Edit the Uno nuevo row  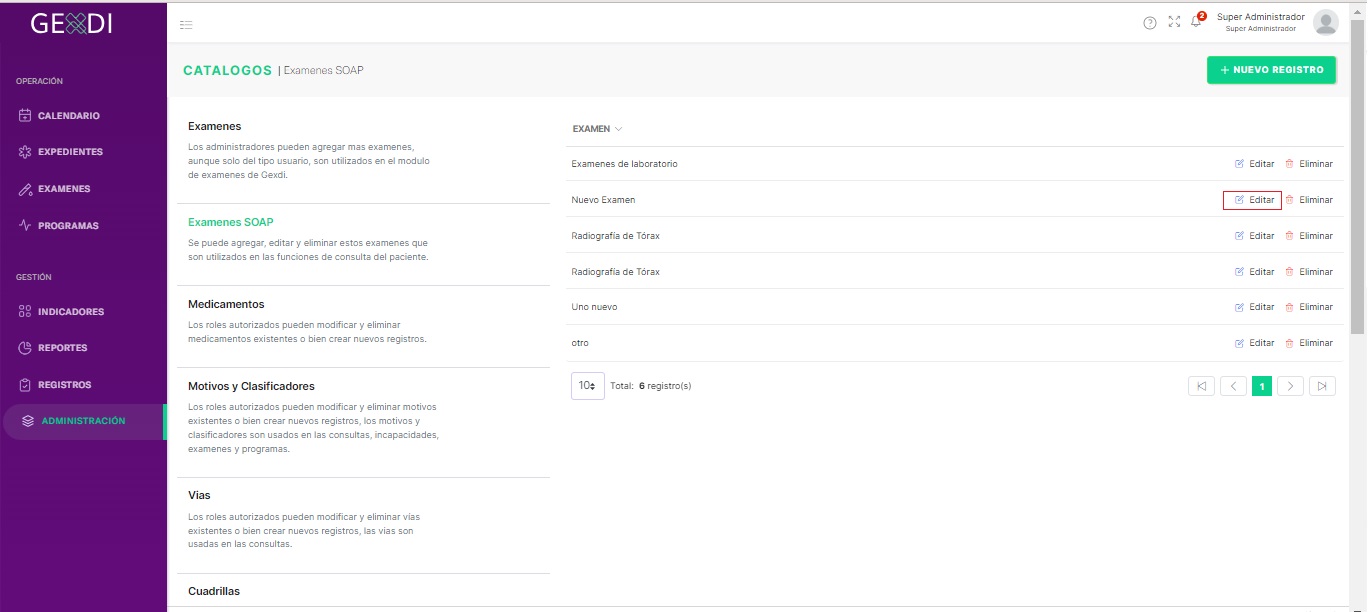point(1254,307)
